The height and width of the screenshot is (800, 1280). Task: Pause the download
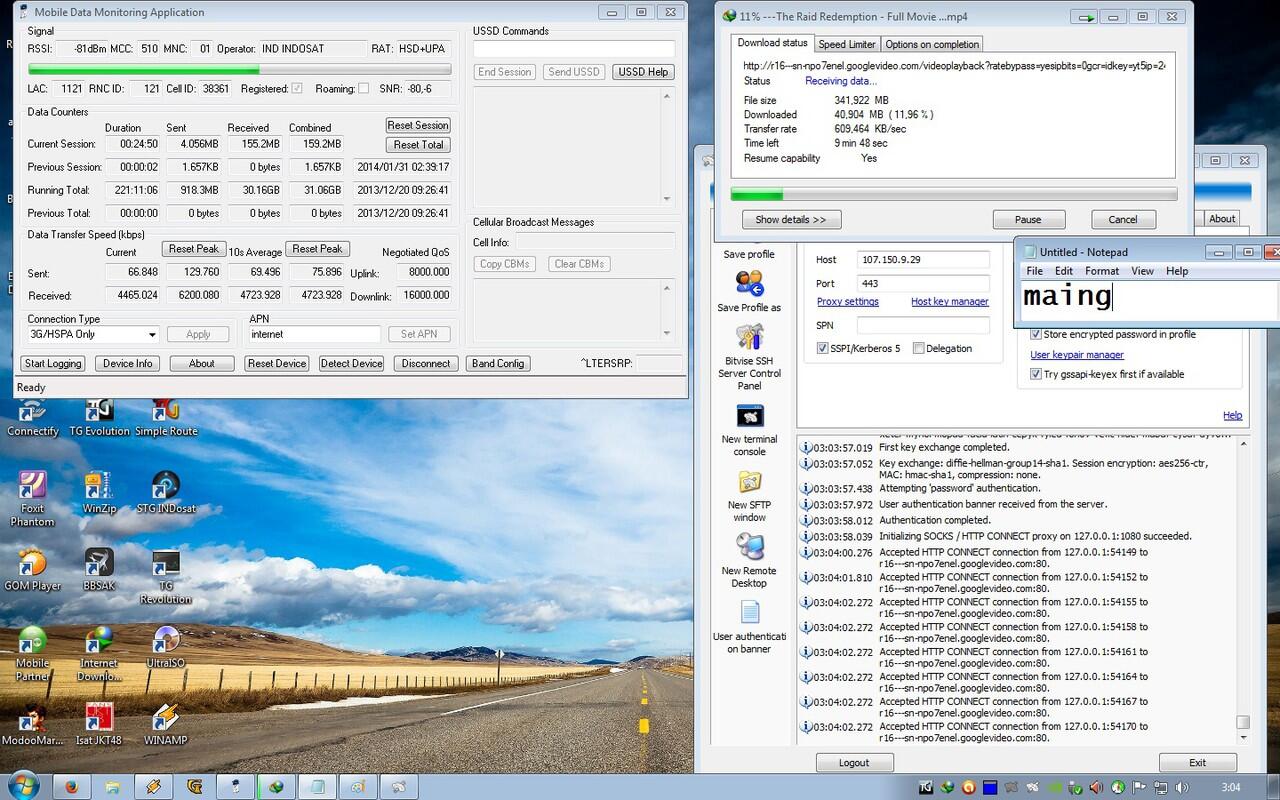(1028, 219)
